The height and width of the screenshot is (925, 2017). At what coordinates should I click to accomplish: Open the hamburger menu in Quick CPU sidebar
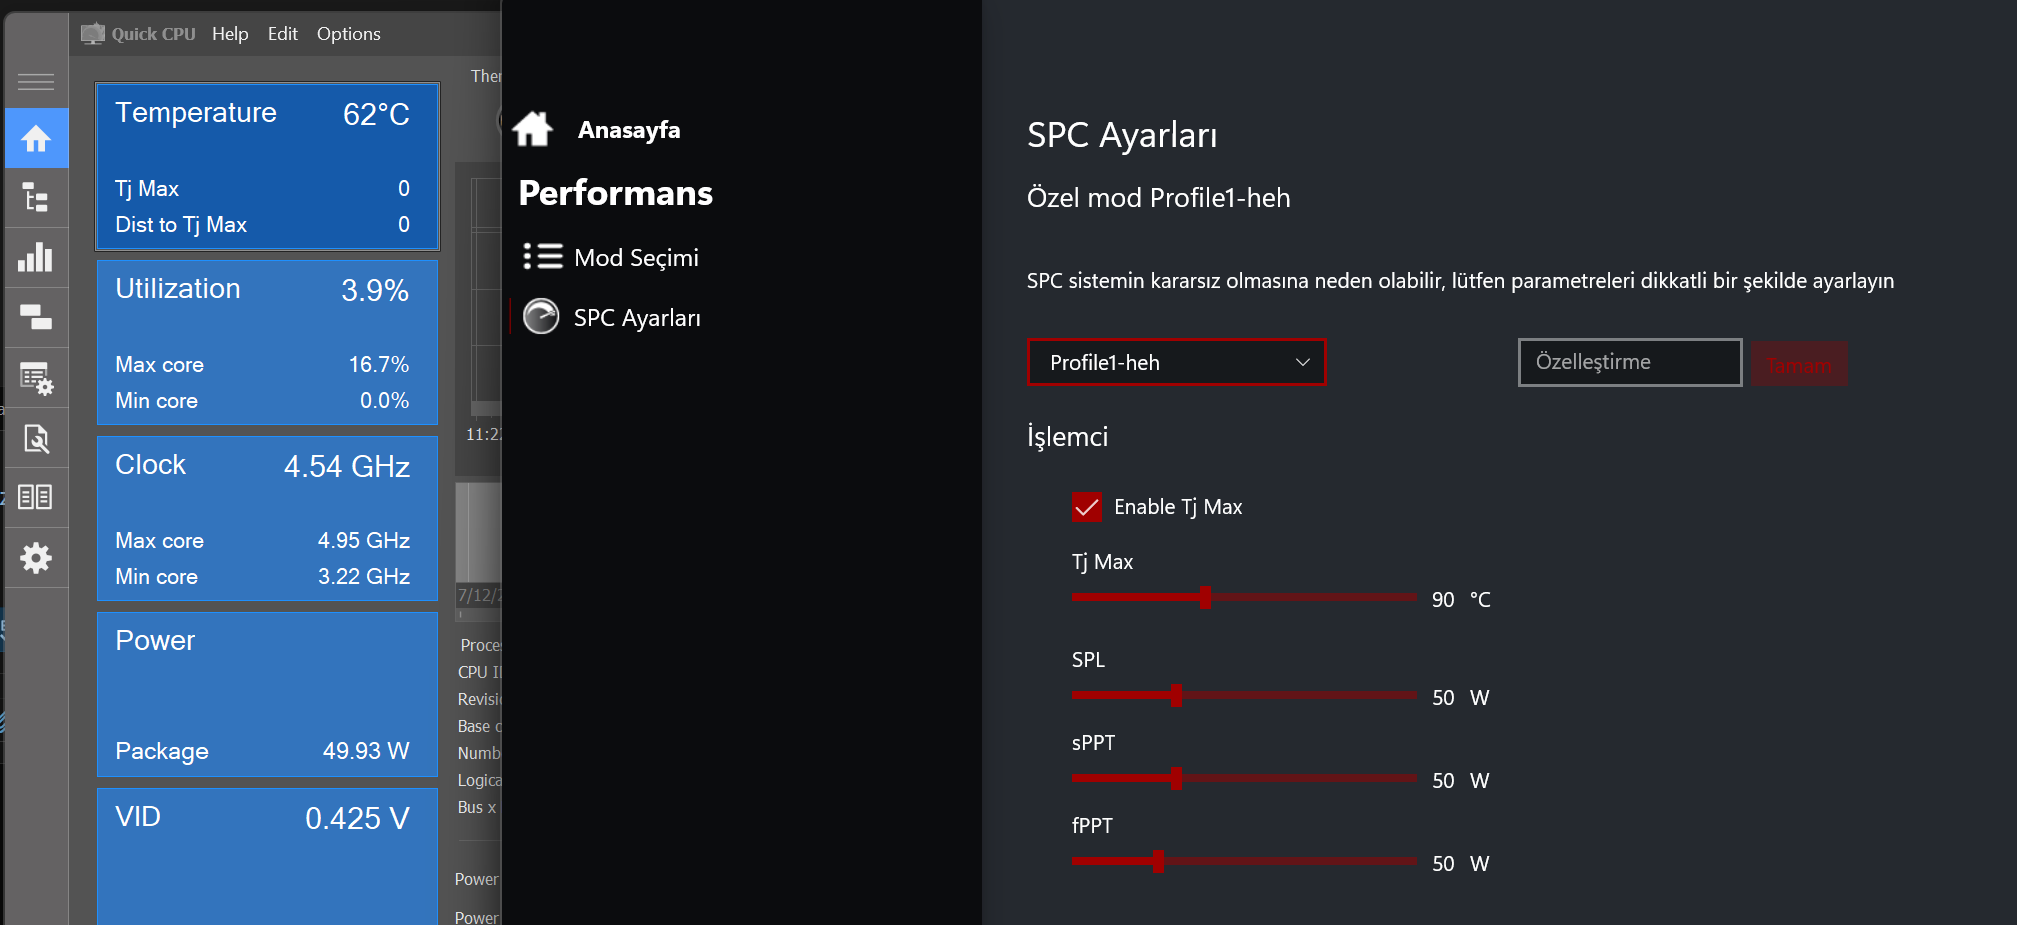tap(36, 81)
